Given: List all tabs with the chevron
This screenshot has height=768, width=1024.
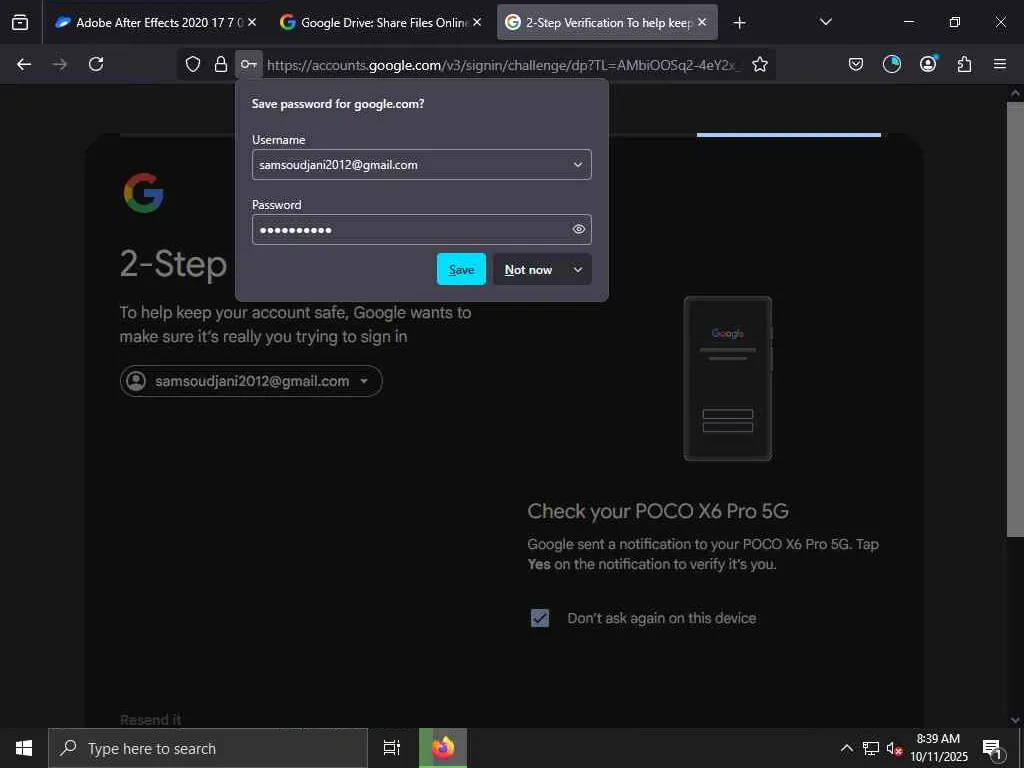Looking at the screenshot, I should (825, 22).
